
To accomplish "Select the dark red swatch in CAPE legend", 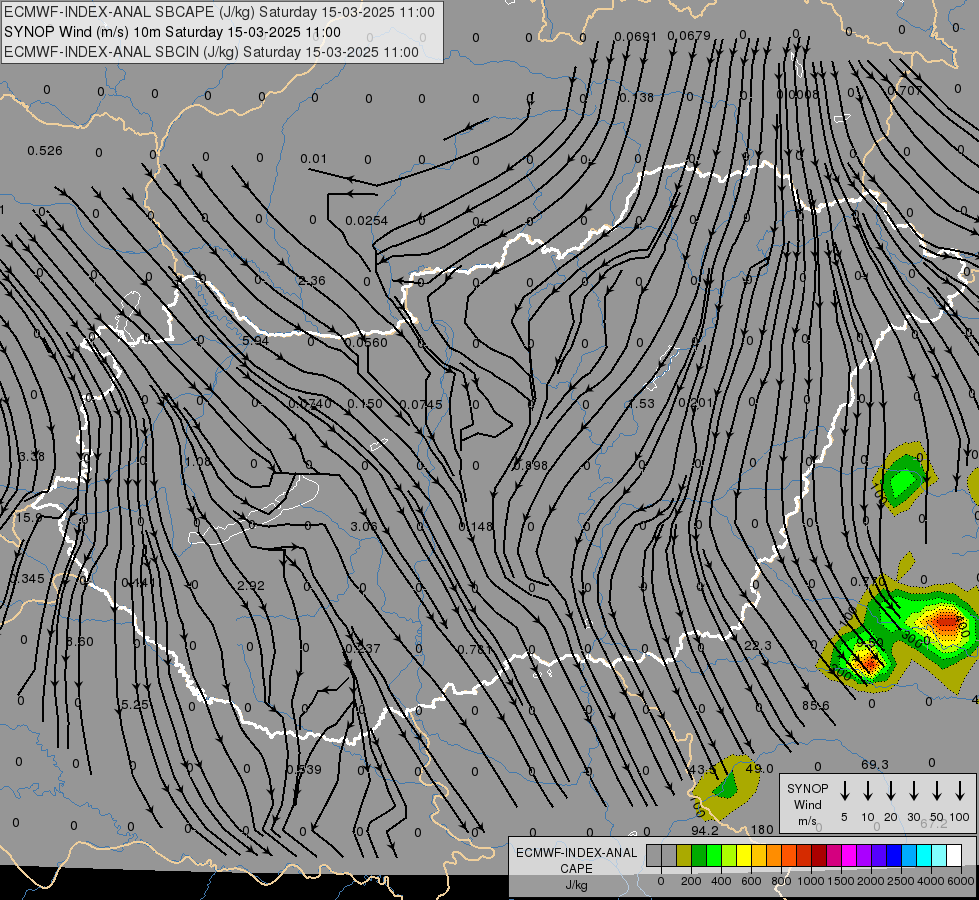I will (819, 855).
